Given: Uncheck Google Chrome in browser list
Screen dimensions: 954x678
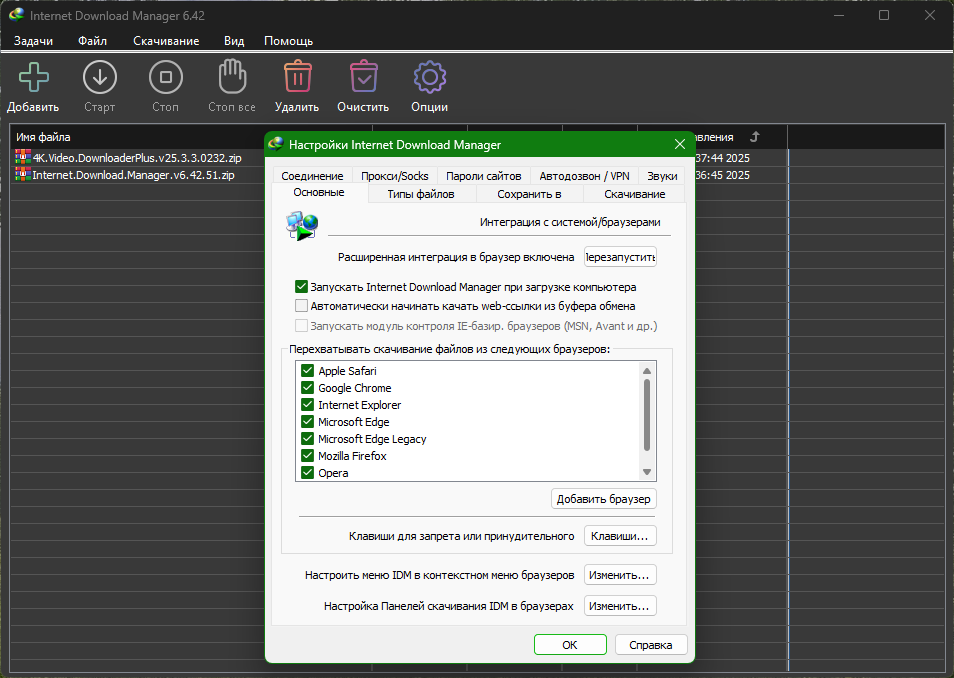Looking at the screenshot, I should tap(308, 388).
